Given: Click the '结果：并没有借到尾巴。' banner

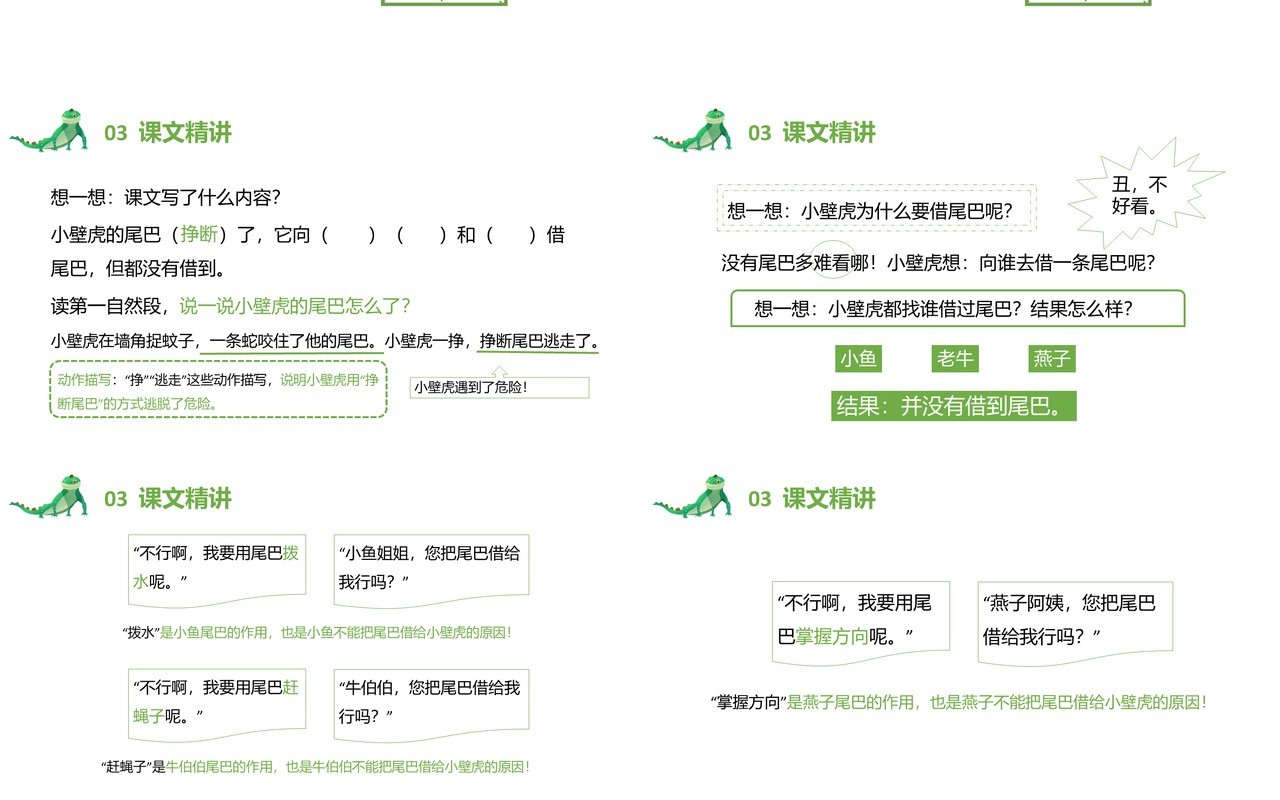Looking at the screenshot, I should click(x=954, y=406).
